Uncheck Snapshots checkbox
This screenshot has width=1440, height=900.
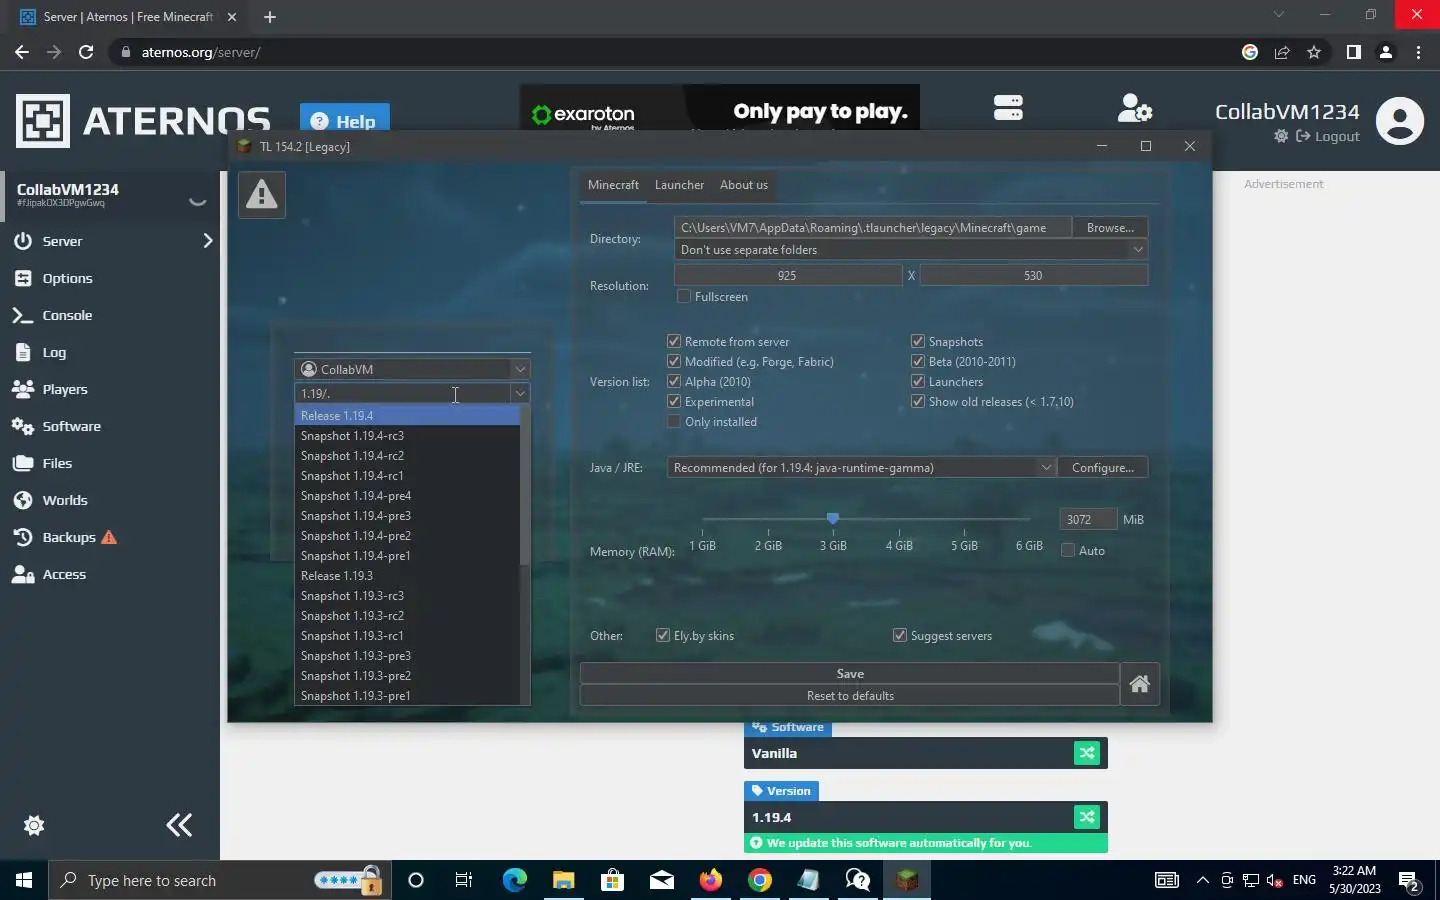918,341
